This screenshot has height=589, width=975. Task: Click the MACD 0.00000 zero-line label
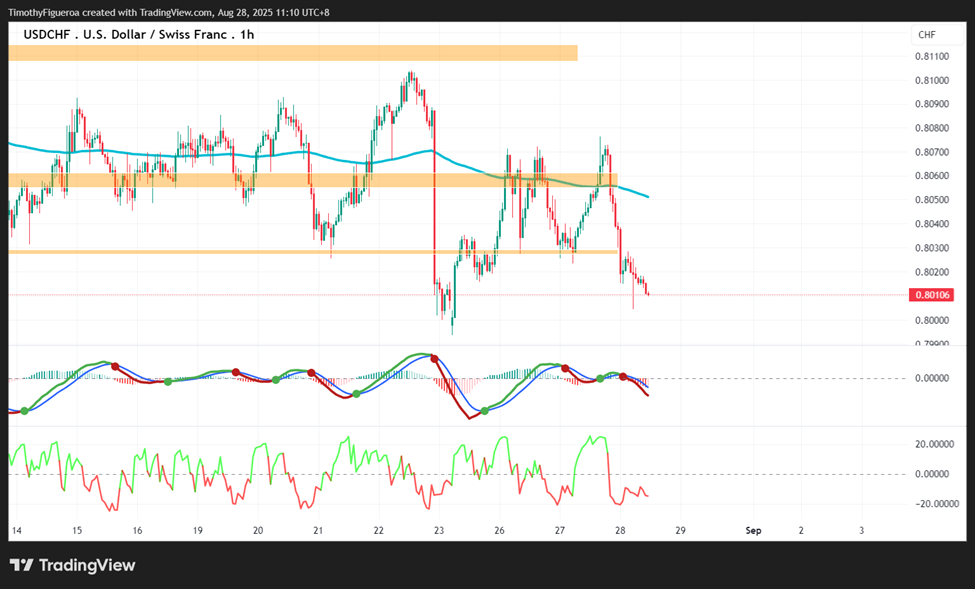pyautogui.click(x=933, y=378)
